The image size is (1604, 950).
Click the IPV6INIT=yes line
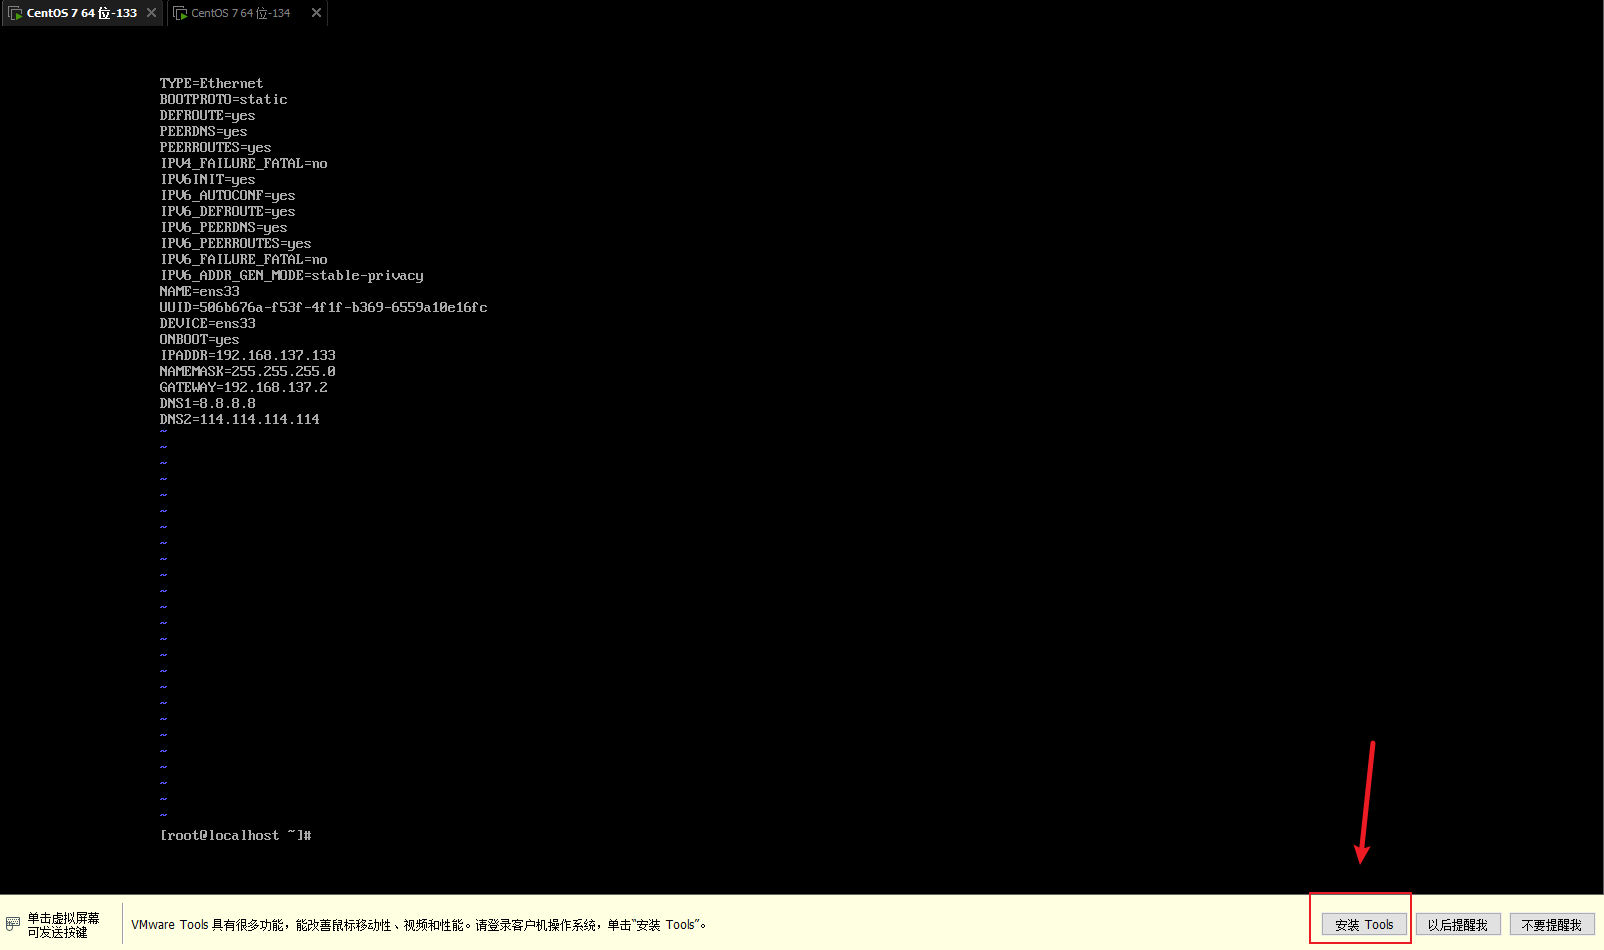[207, 179]
